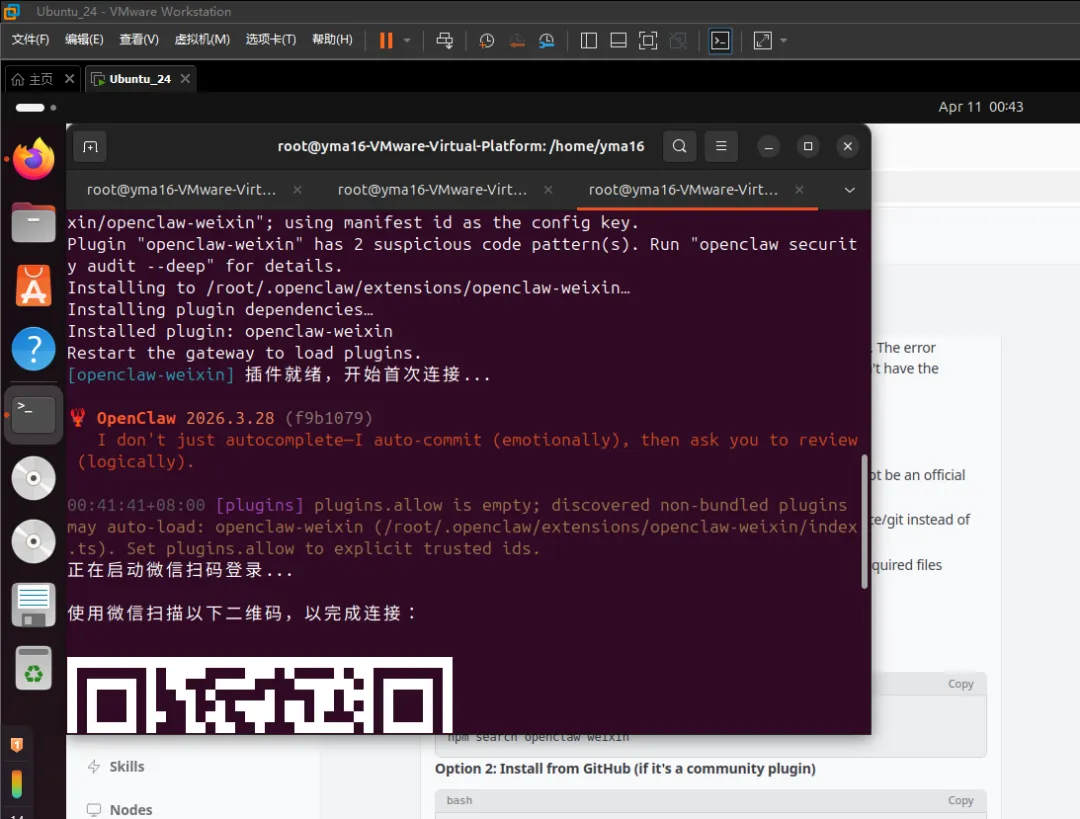
Task: Expand the terminal tab list chevron
Action: 849,190
